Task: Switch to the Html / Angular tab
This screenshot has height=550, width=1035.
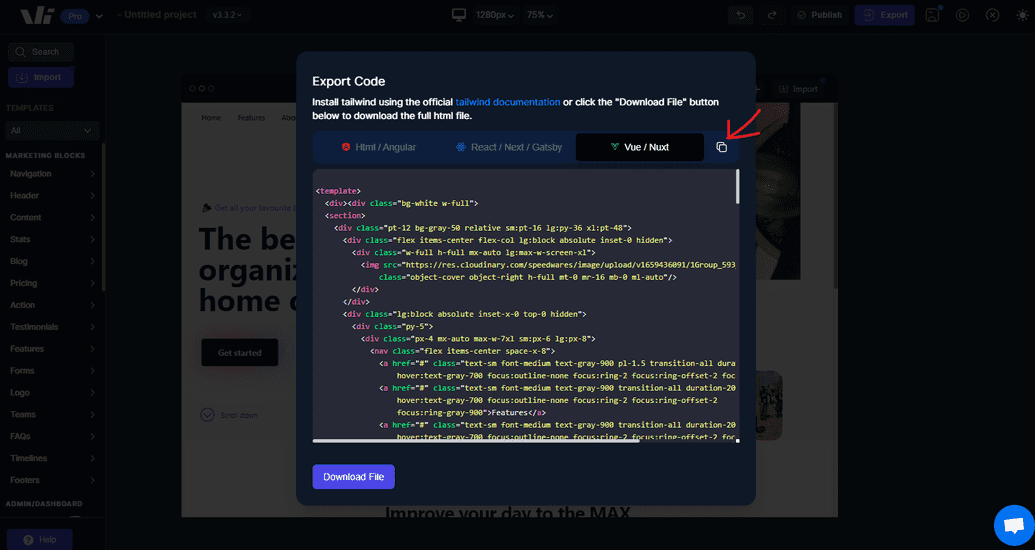Action: (379, 147)
